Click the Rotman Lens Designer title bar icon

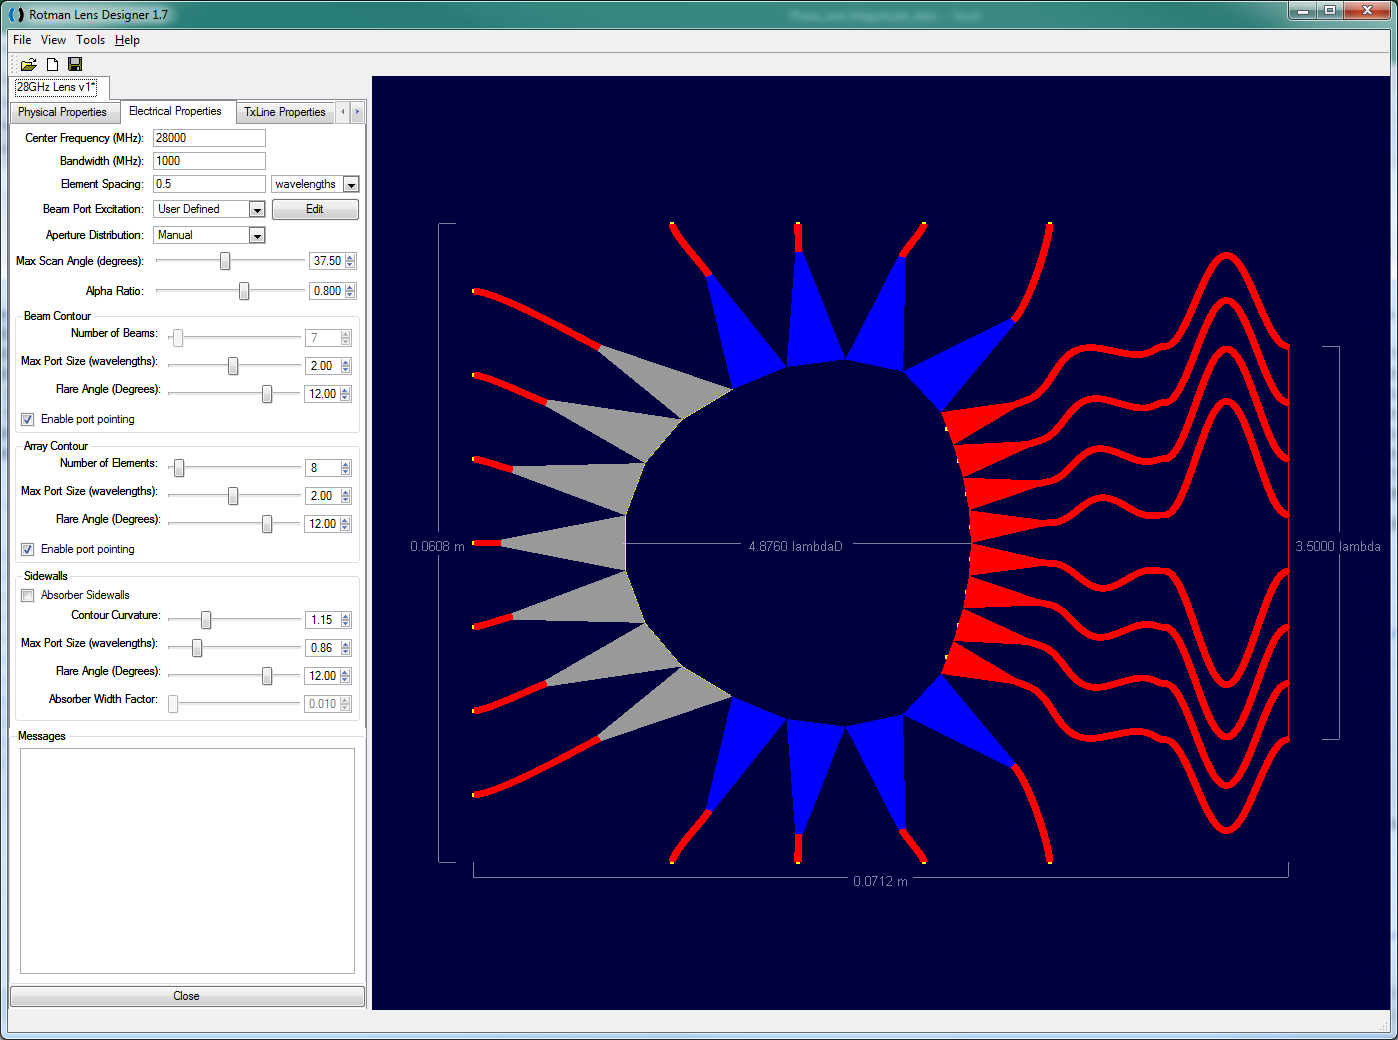16,15
